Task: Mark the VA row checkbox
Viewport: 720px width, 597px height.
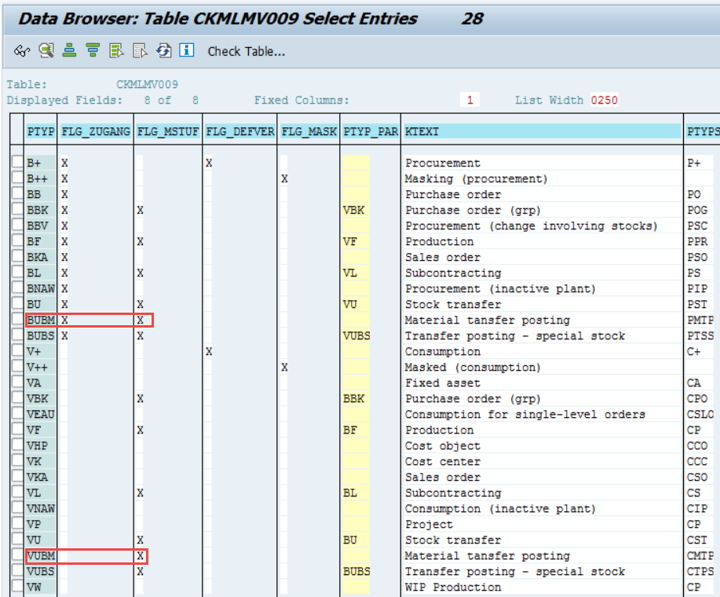Action: click(17, 382)
